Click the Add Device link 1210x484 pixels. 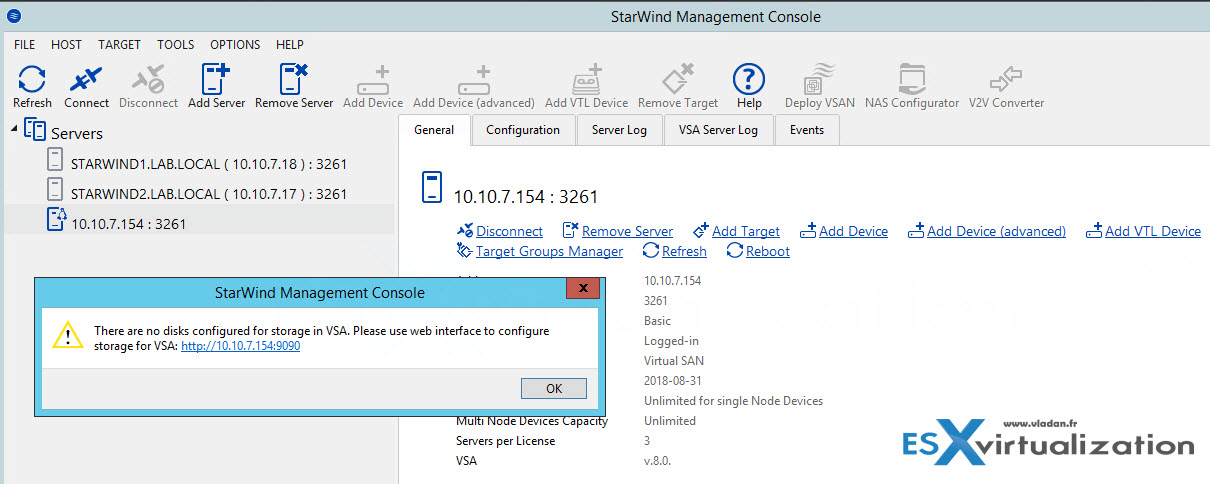(853, 231)
